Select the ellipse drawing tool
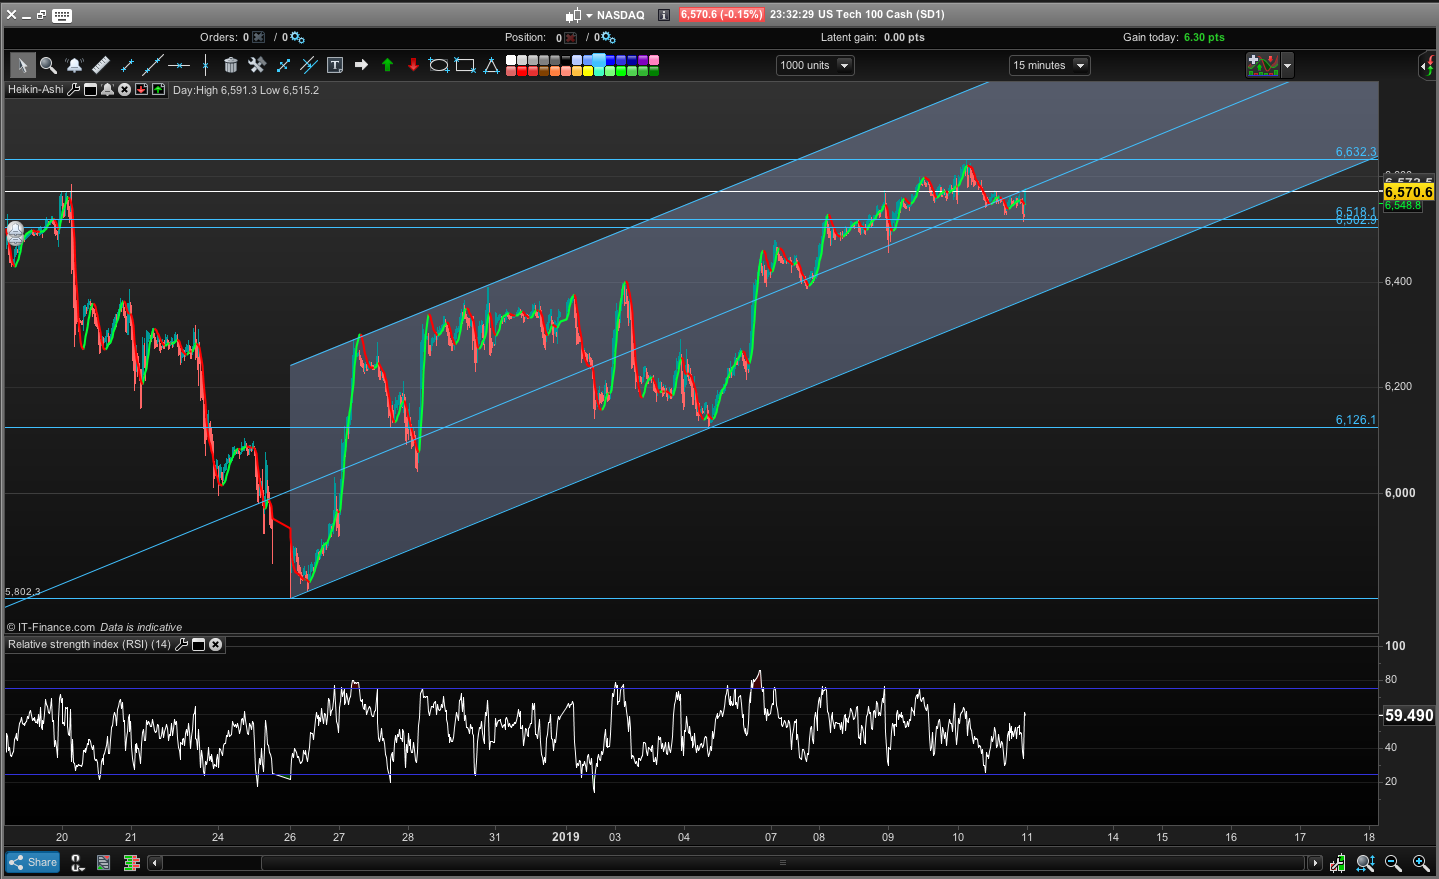Viewport: 1439px width, 879px height. [x=439, y=65]
